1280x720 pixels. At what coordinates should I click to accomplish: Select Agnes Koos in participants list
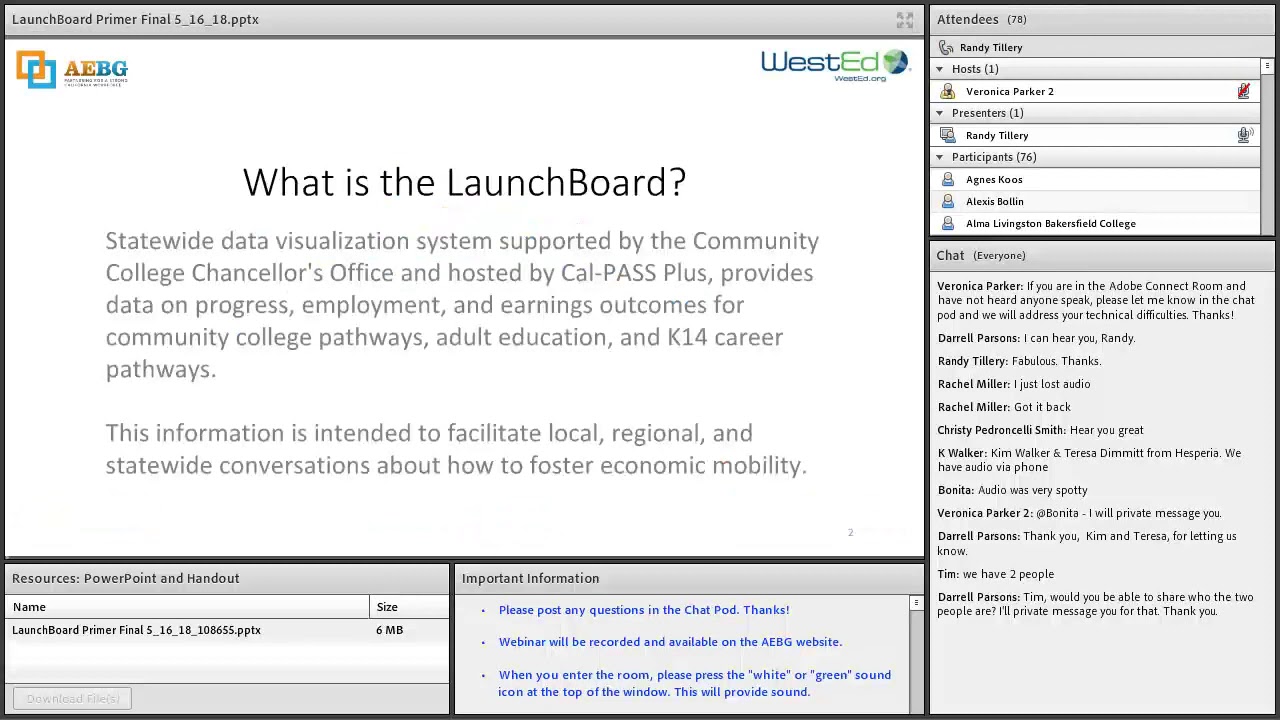[1095, 179]
